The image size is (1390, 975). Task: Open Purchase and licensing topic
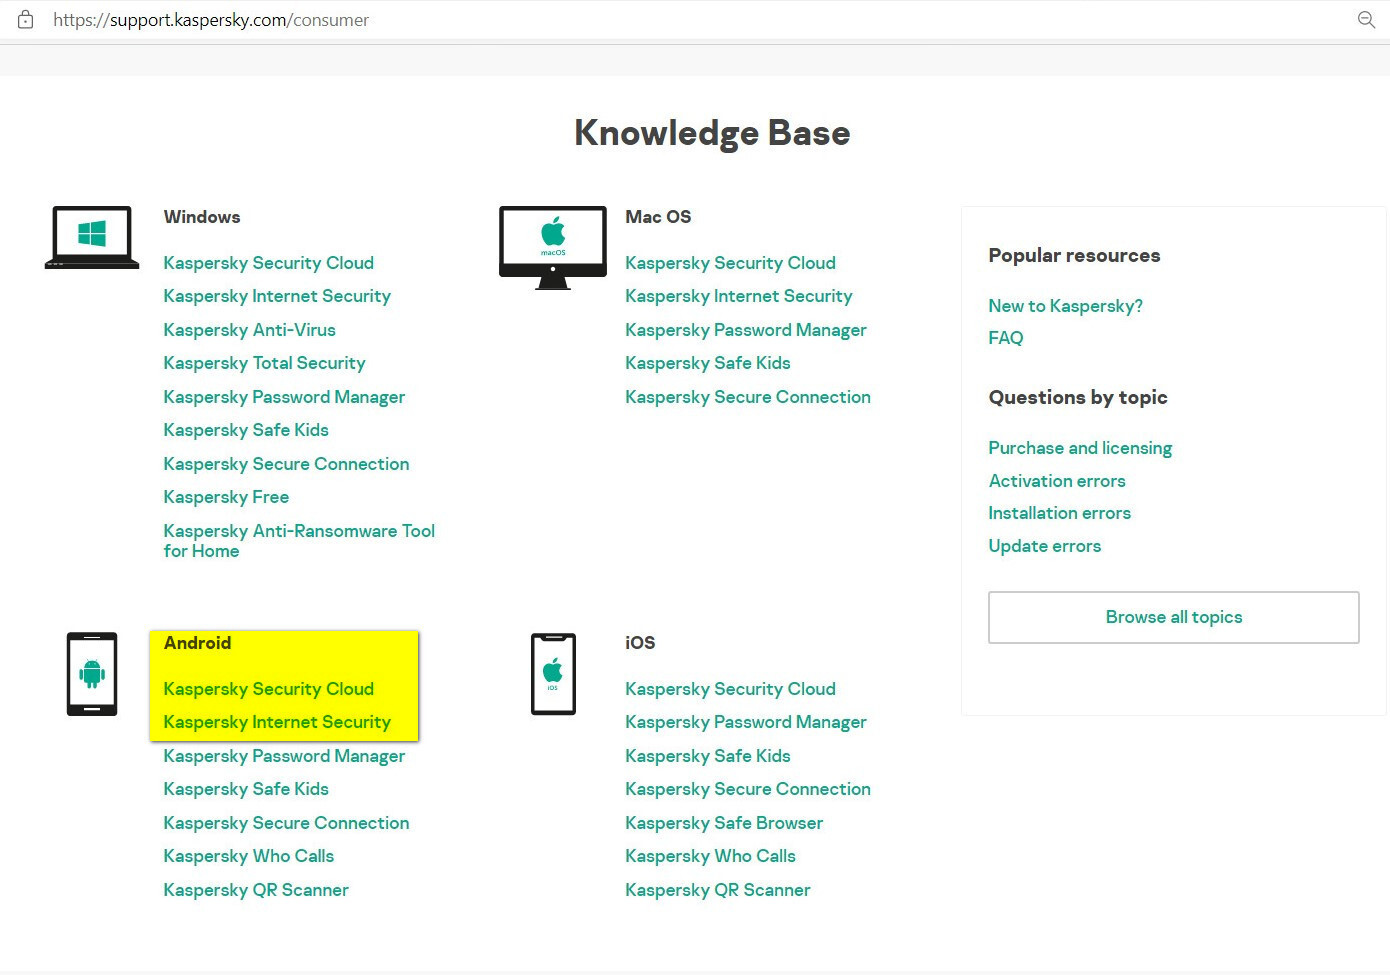pos(1080,448)
